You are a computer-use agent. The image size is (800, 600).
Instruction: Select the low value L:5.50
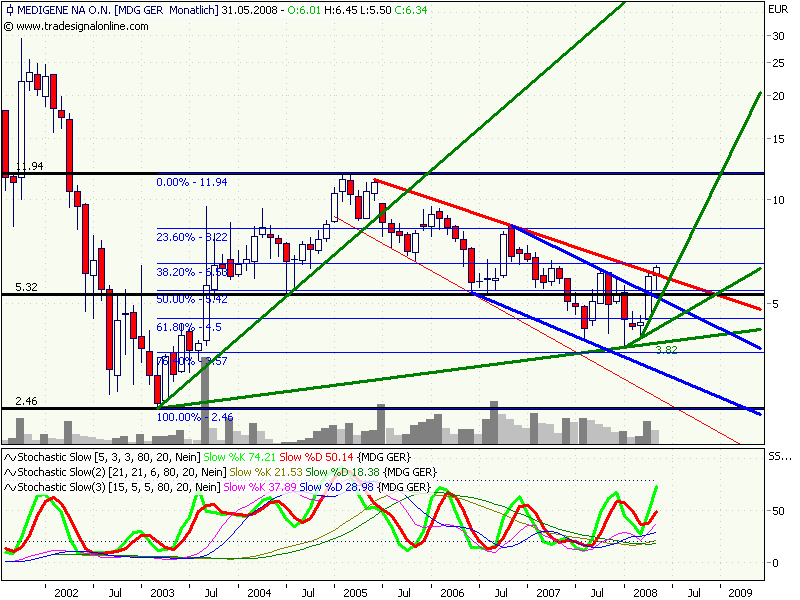click(x=376, y=10)
